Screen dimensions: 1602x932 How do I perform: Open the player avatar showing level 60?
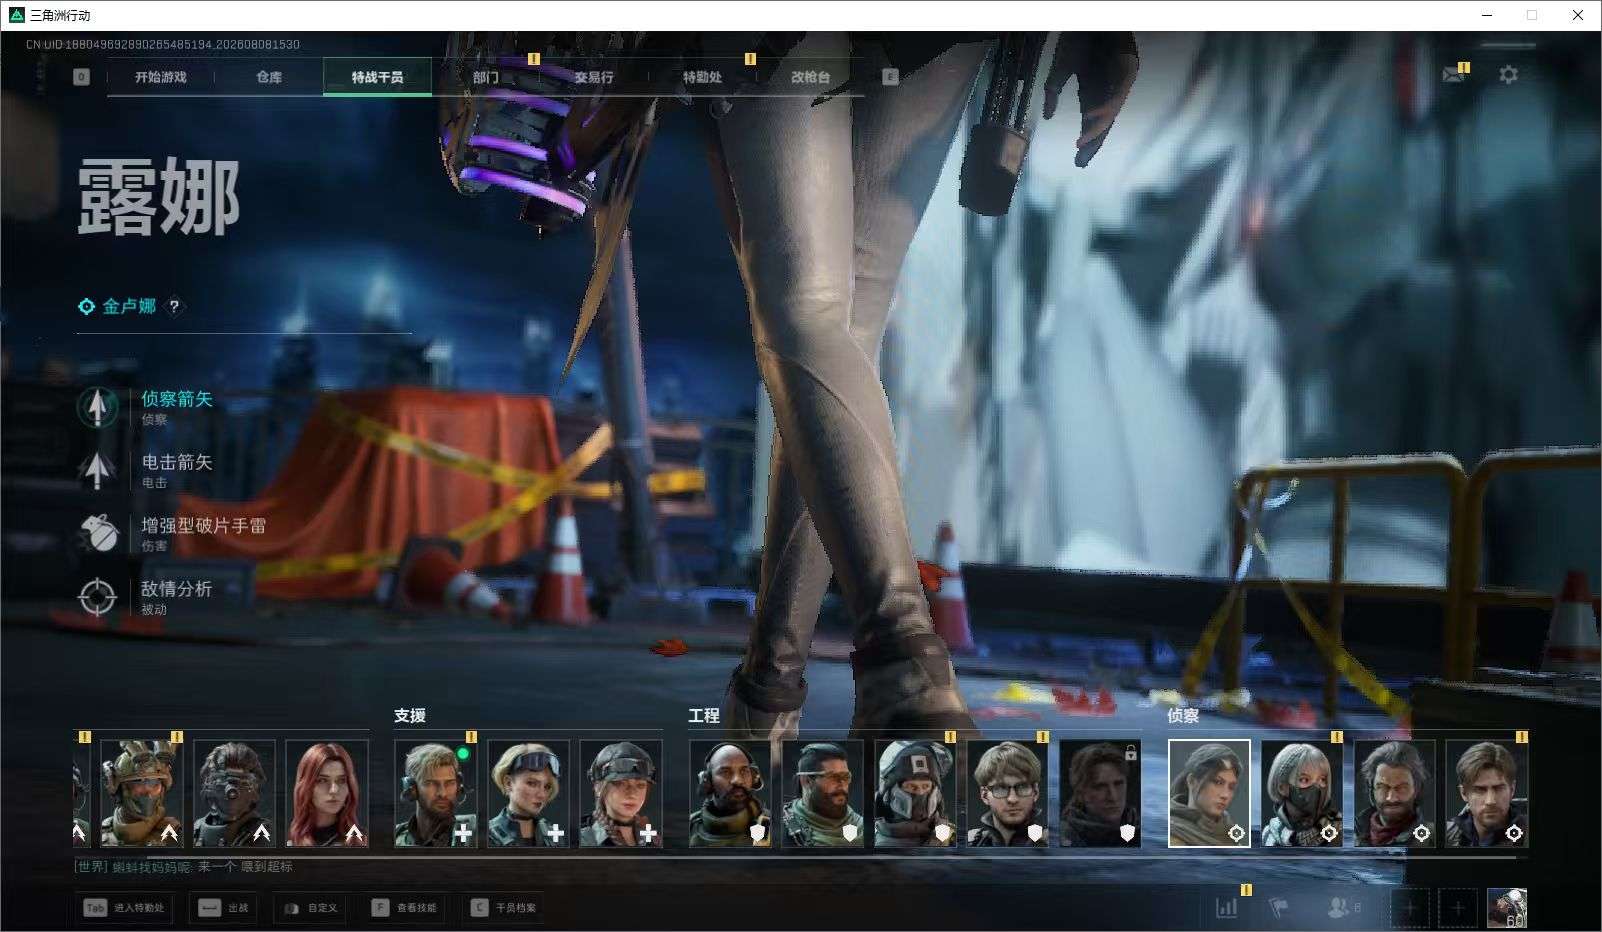pos(1506,908)
